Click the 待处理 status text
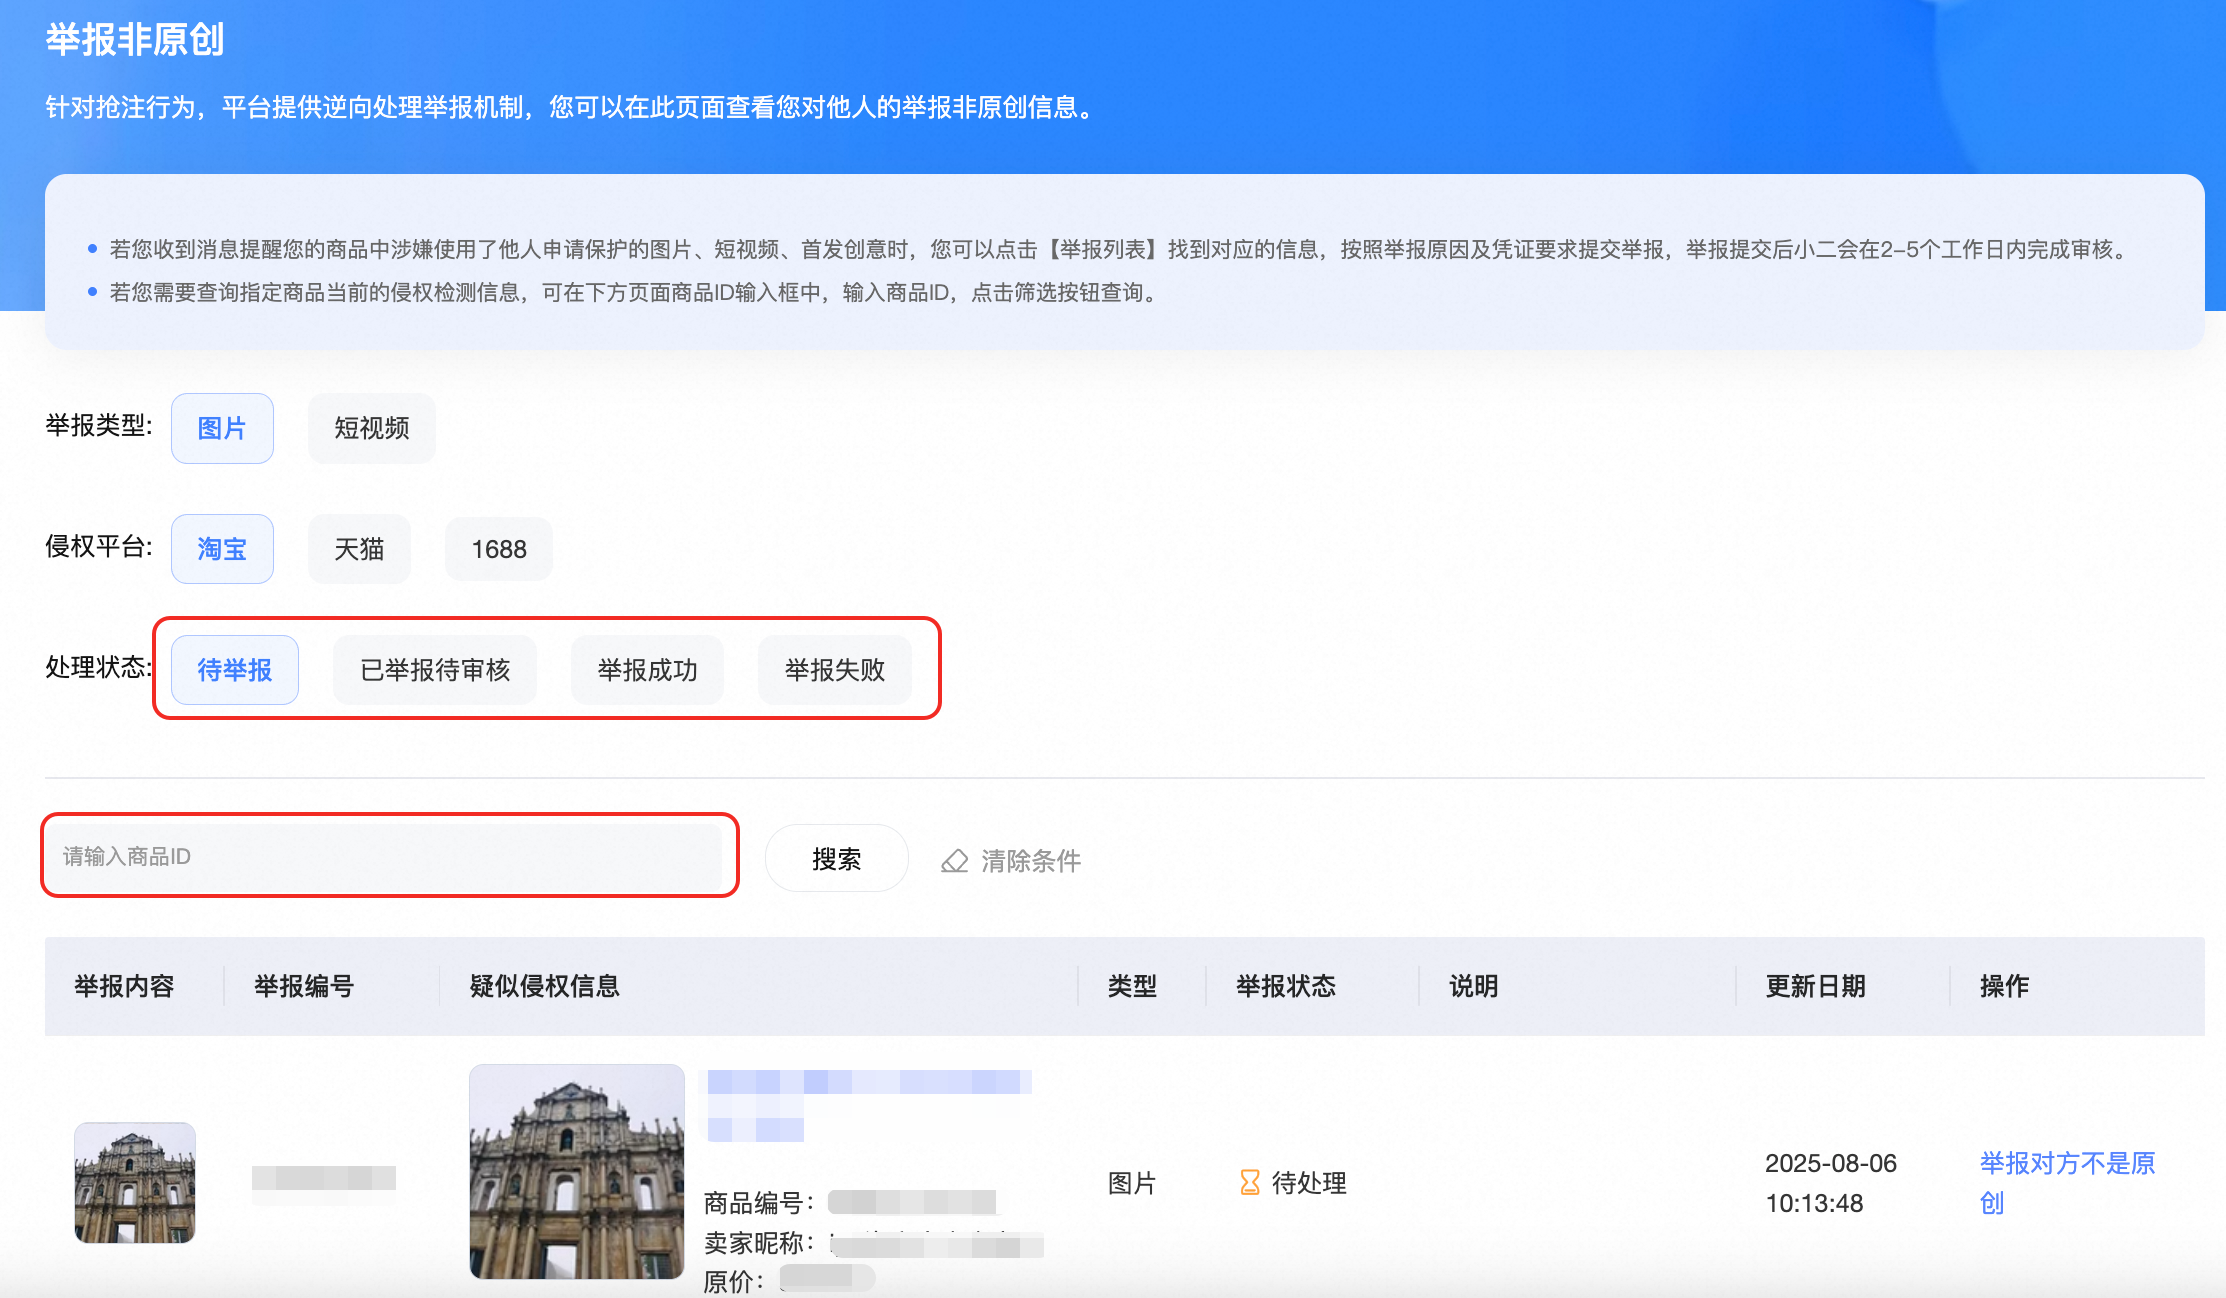This screenshot has width=2226, height=1298. [x=1309, y=1183]
